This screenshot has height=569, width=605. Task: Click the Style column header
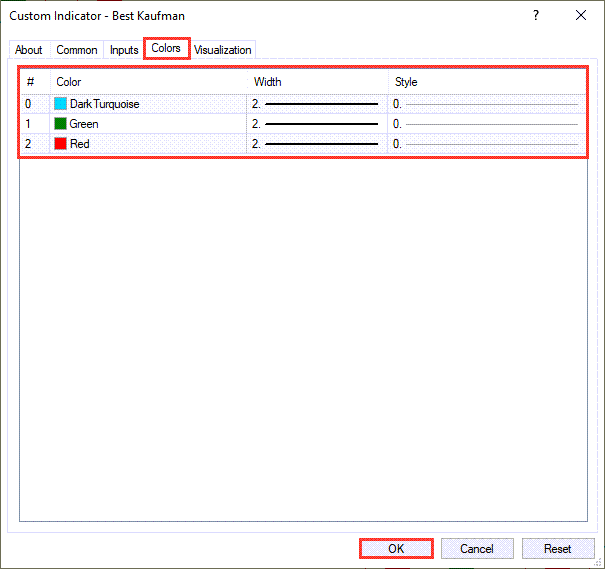click(x=487, y=82)
